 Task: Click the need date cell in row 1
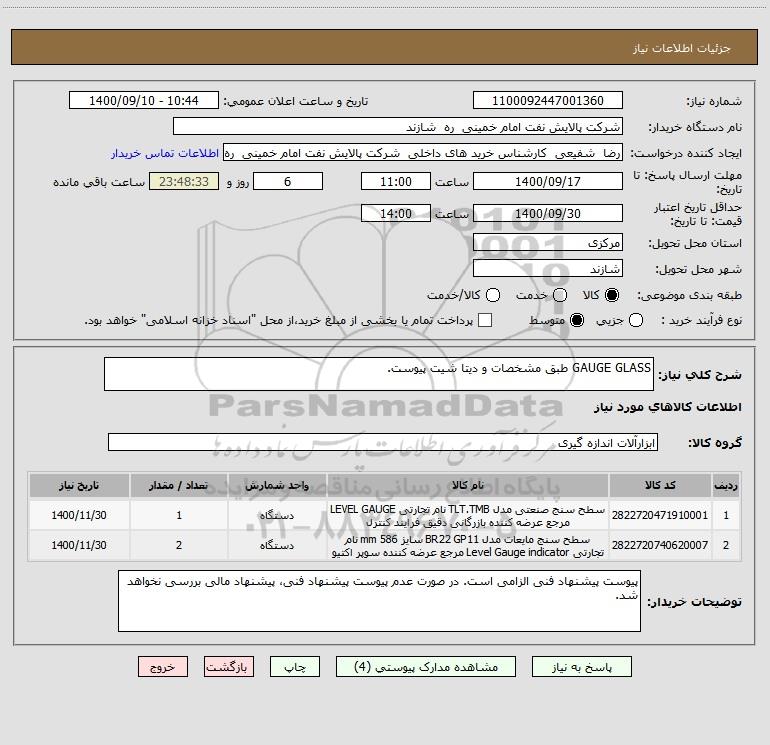[79, 515]
